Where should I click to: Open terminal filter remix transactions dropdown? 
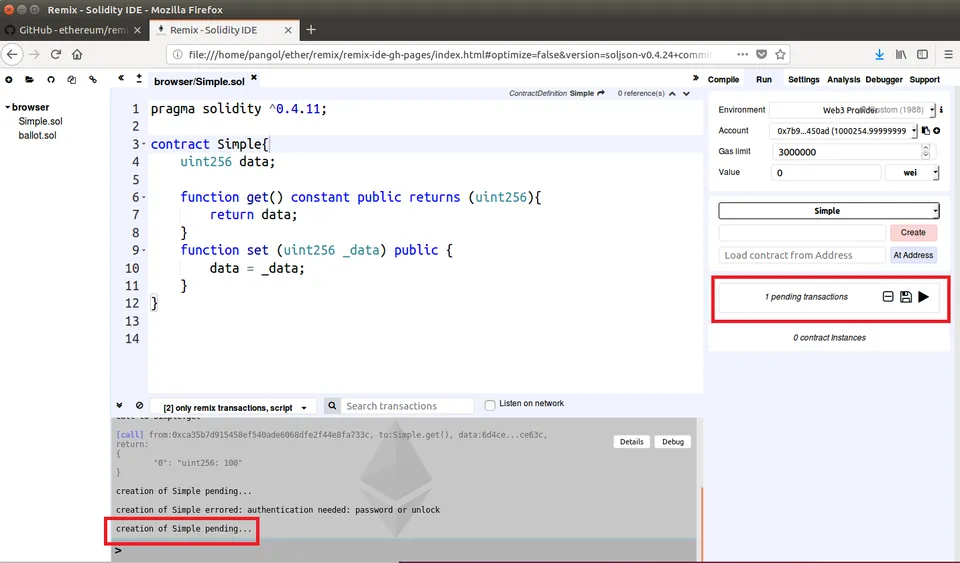pos(232,408)
